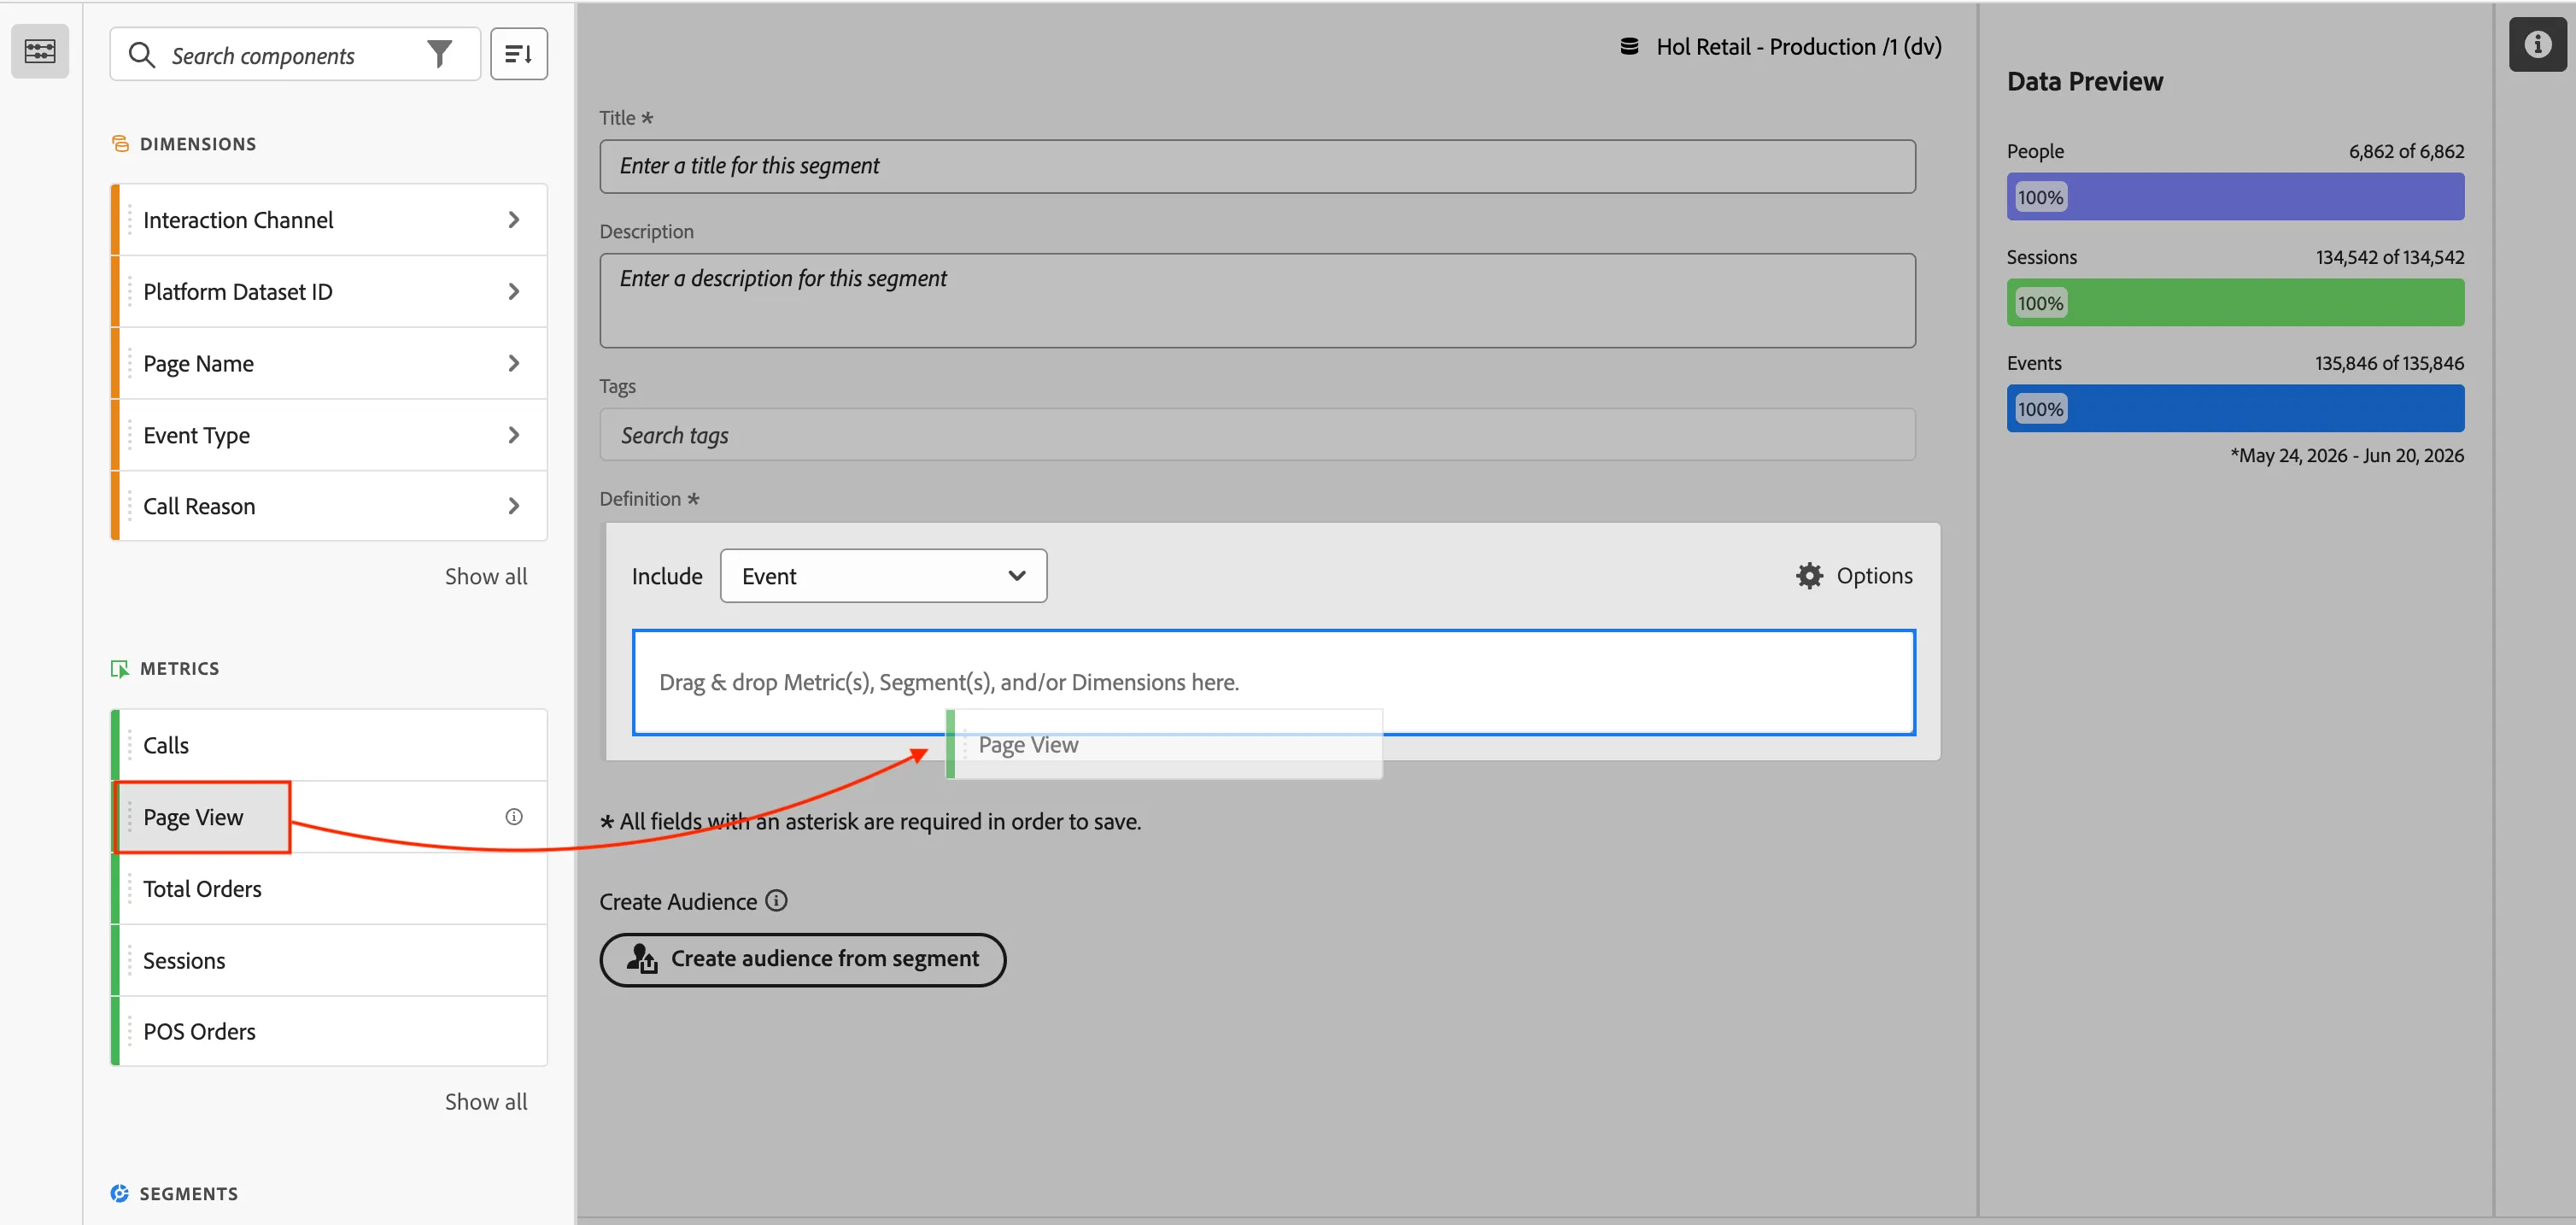Click the Hol Retail - Production data view name

tap(1799, 46)
